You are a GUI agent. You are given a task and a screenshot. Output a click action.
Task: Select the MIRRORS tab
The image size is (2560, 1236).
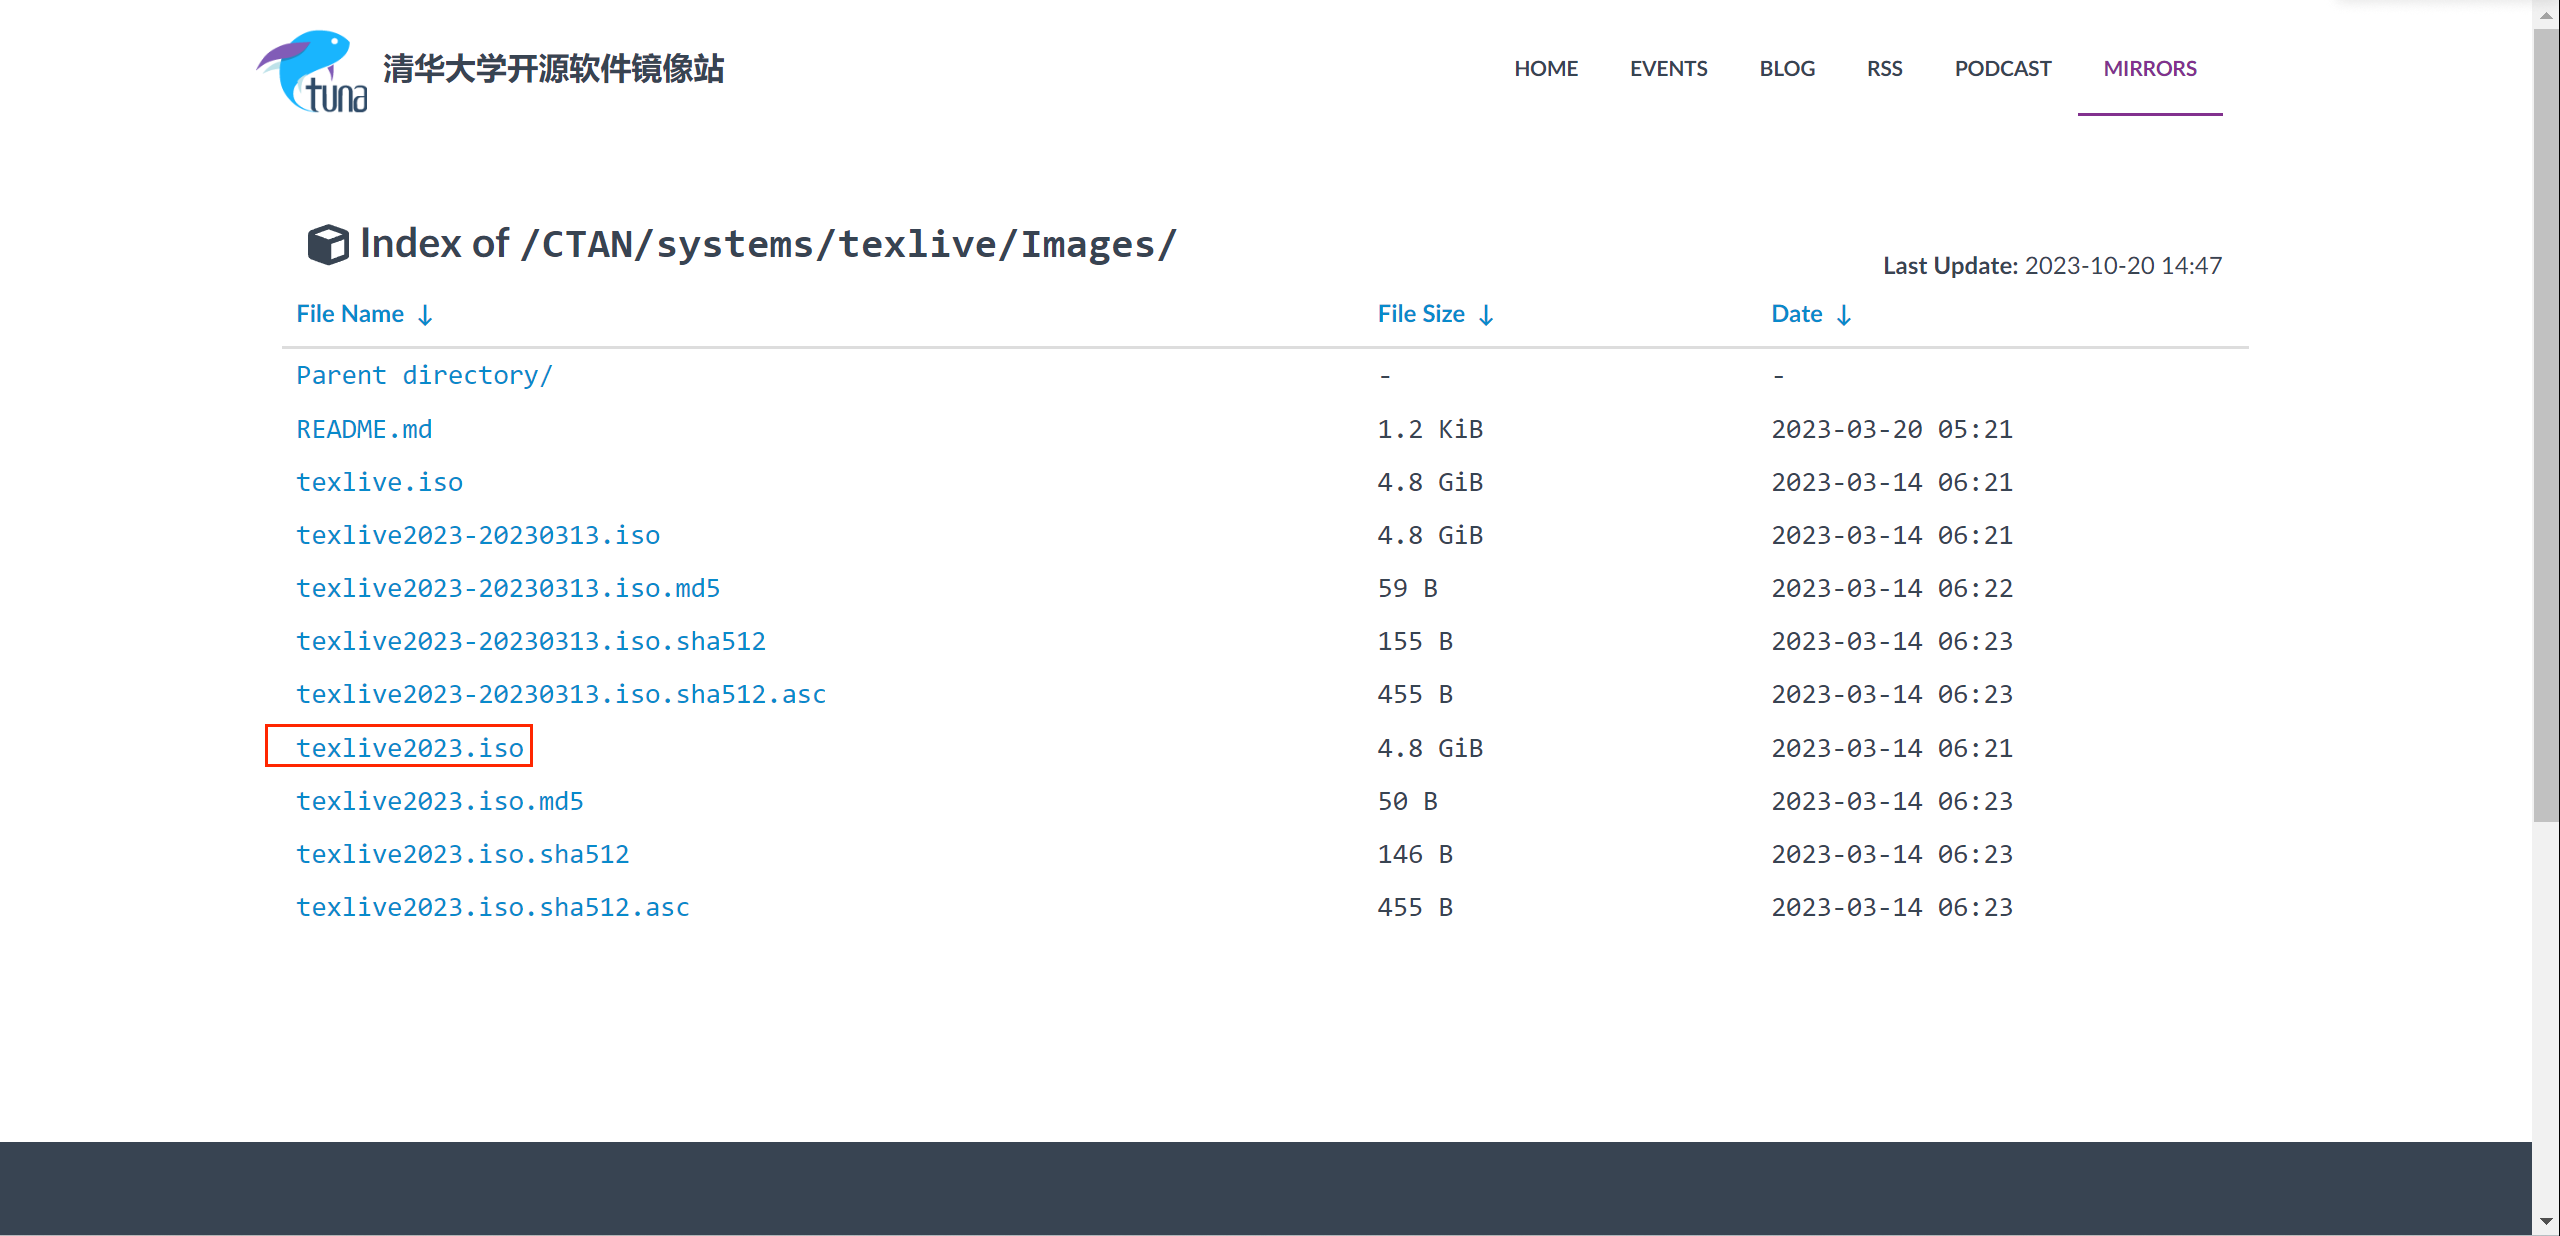[2149, 69]
